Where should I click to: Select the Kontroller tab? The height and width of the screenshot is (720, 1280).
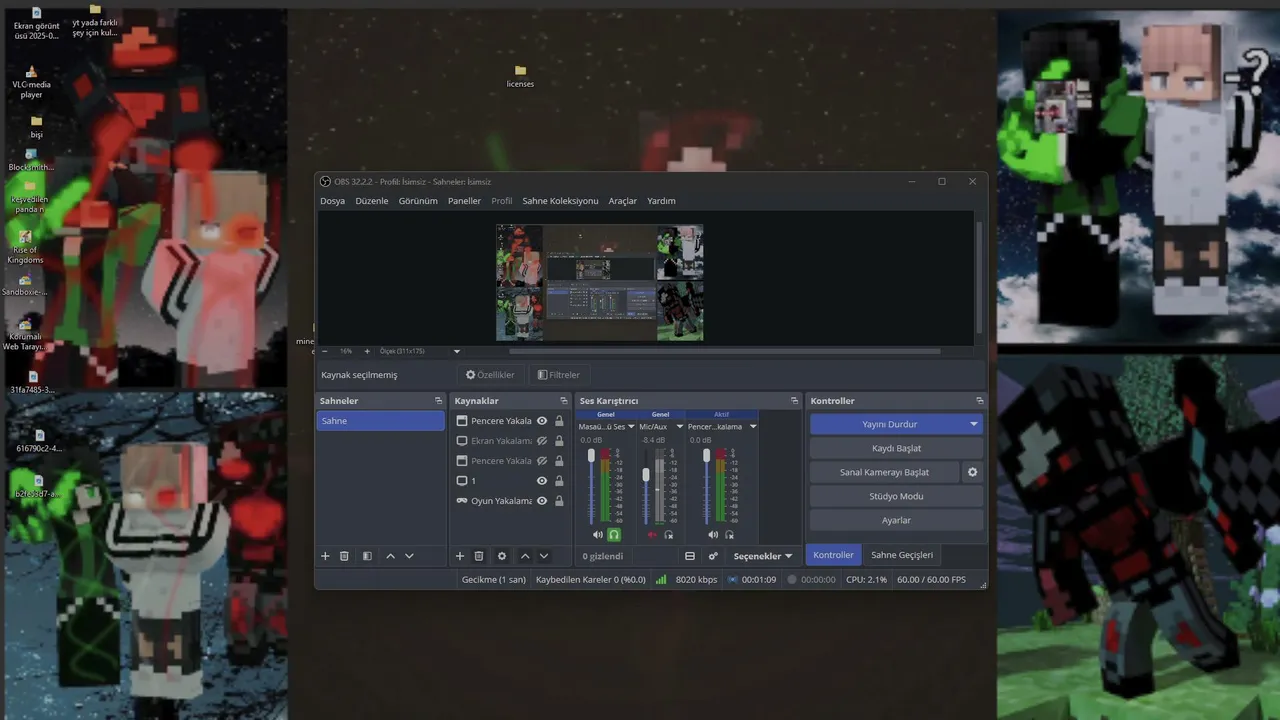point(833,555)
